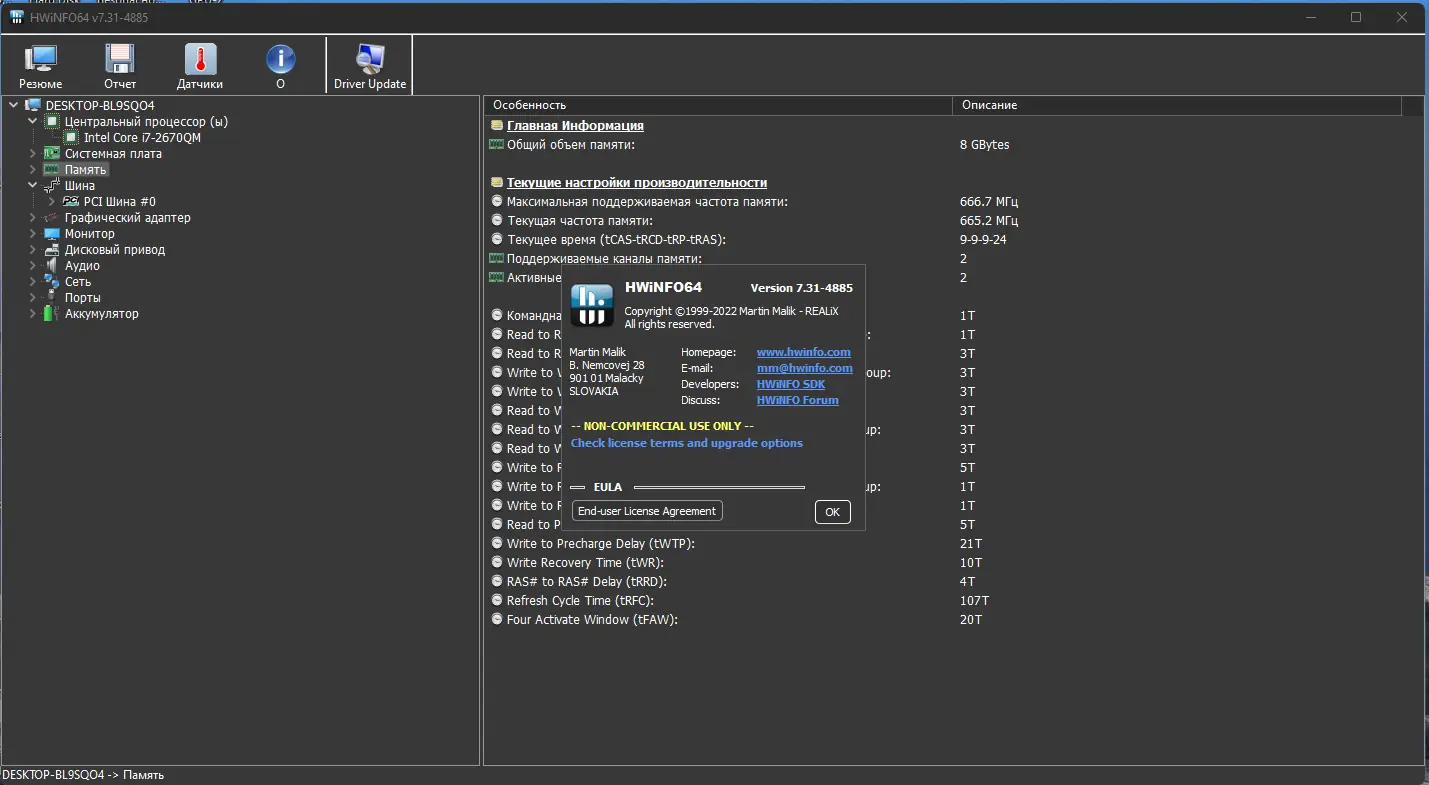Select Аудио tree item
1429x785 pixels.
pyautogui.click(x=82, y=265)
